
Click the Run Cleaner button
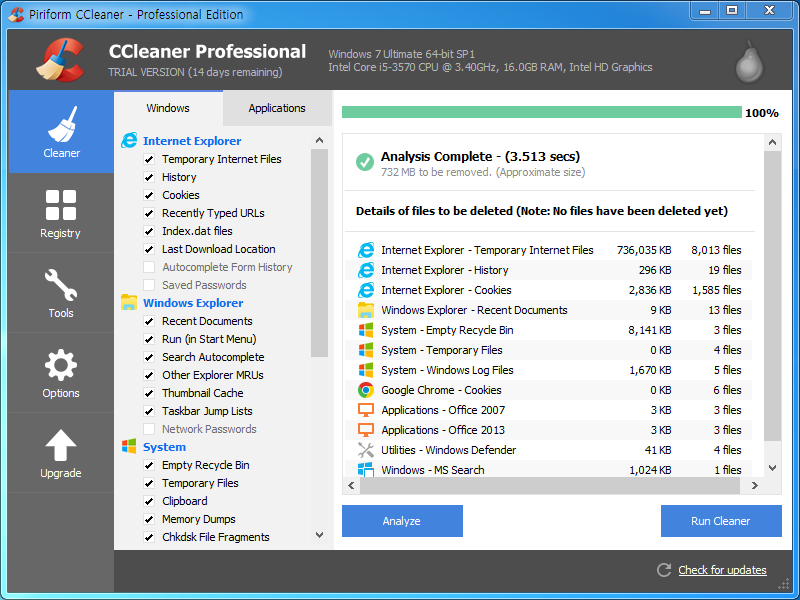tap(721, 521)
